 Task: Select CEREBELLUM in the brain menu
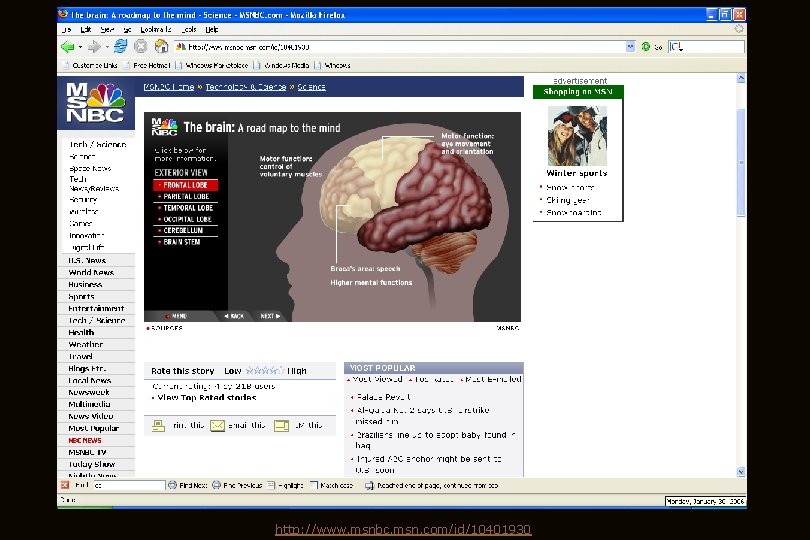tap(185, 230)
